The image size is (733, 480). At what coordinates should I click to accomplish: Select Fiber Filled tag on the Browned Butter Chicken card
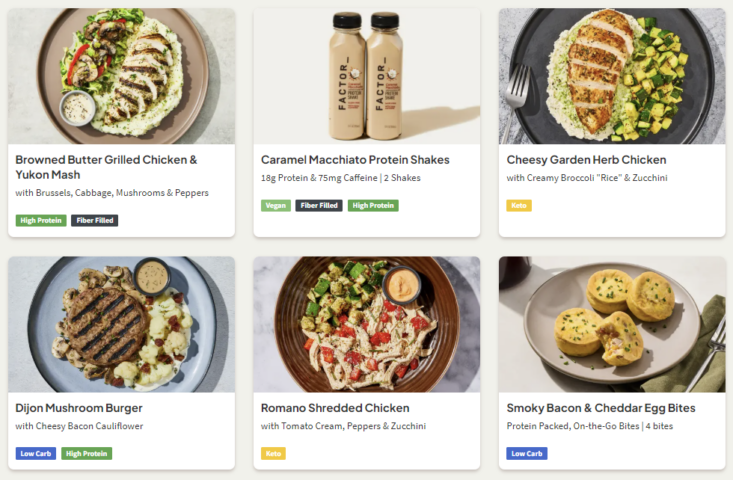click(94, 221)
